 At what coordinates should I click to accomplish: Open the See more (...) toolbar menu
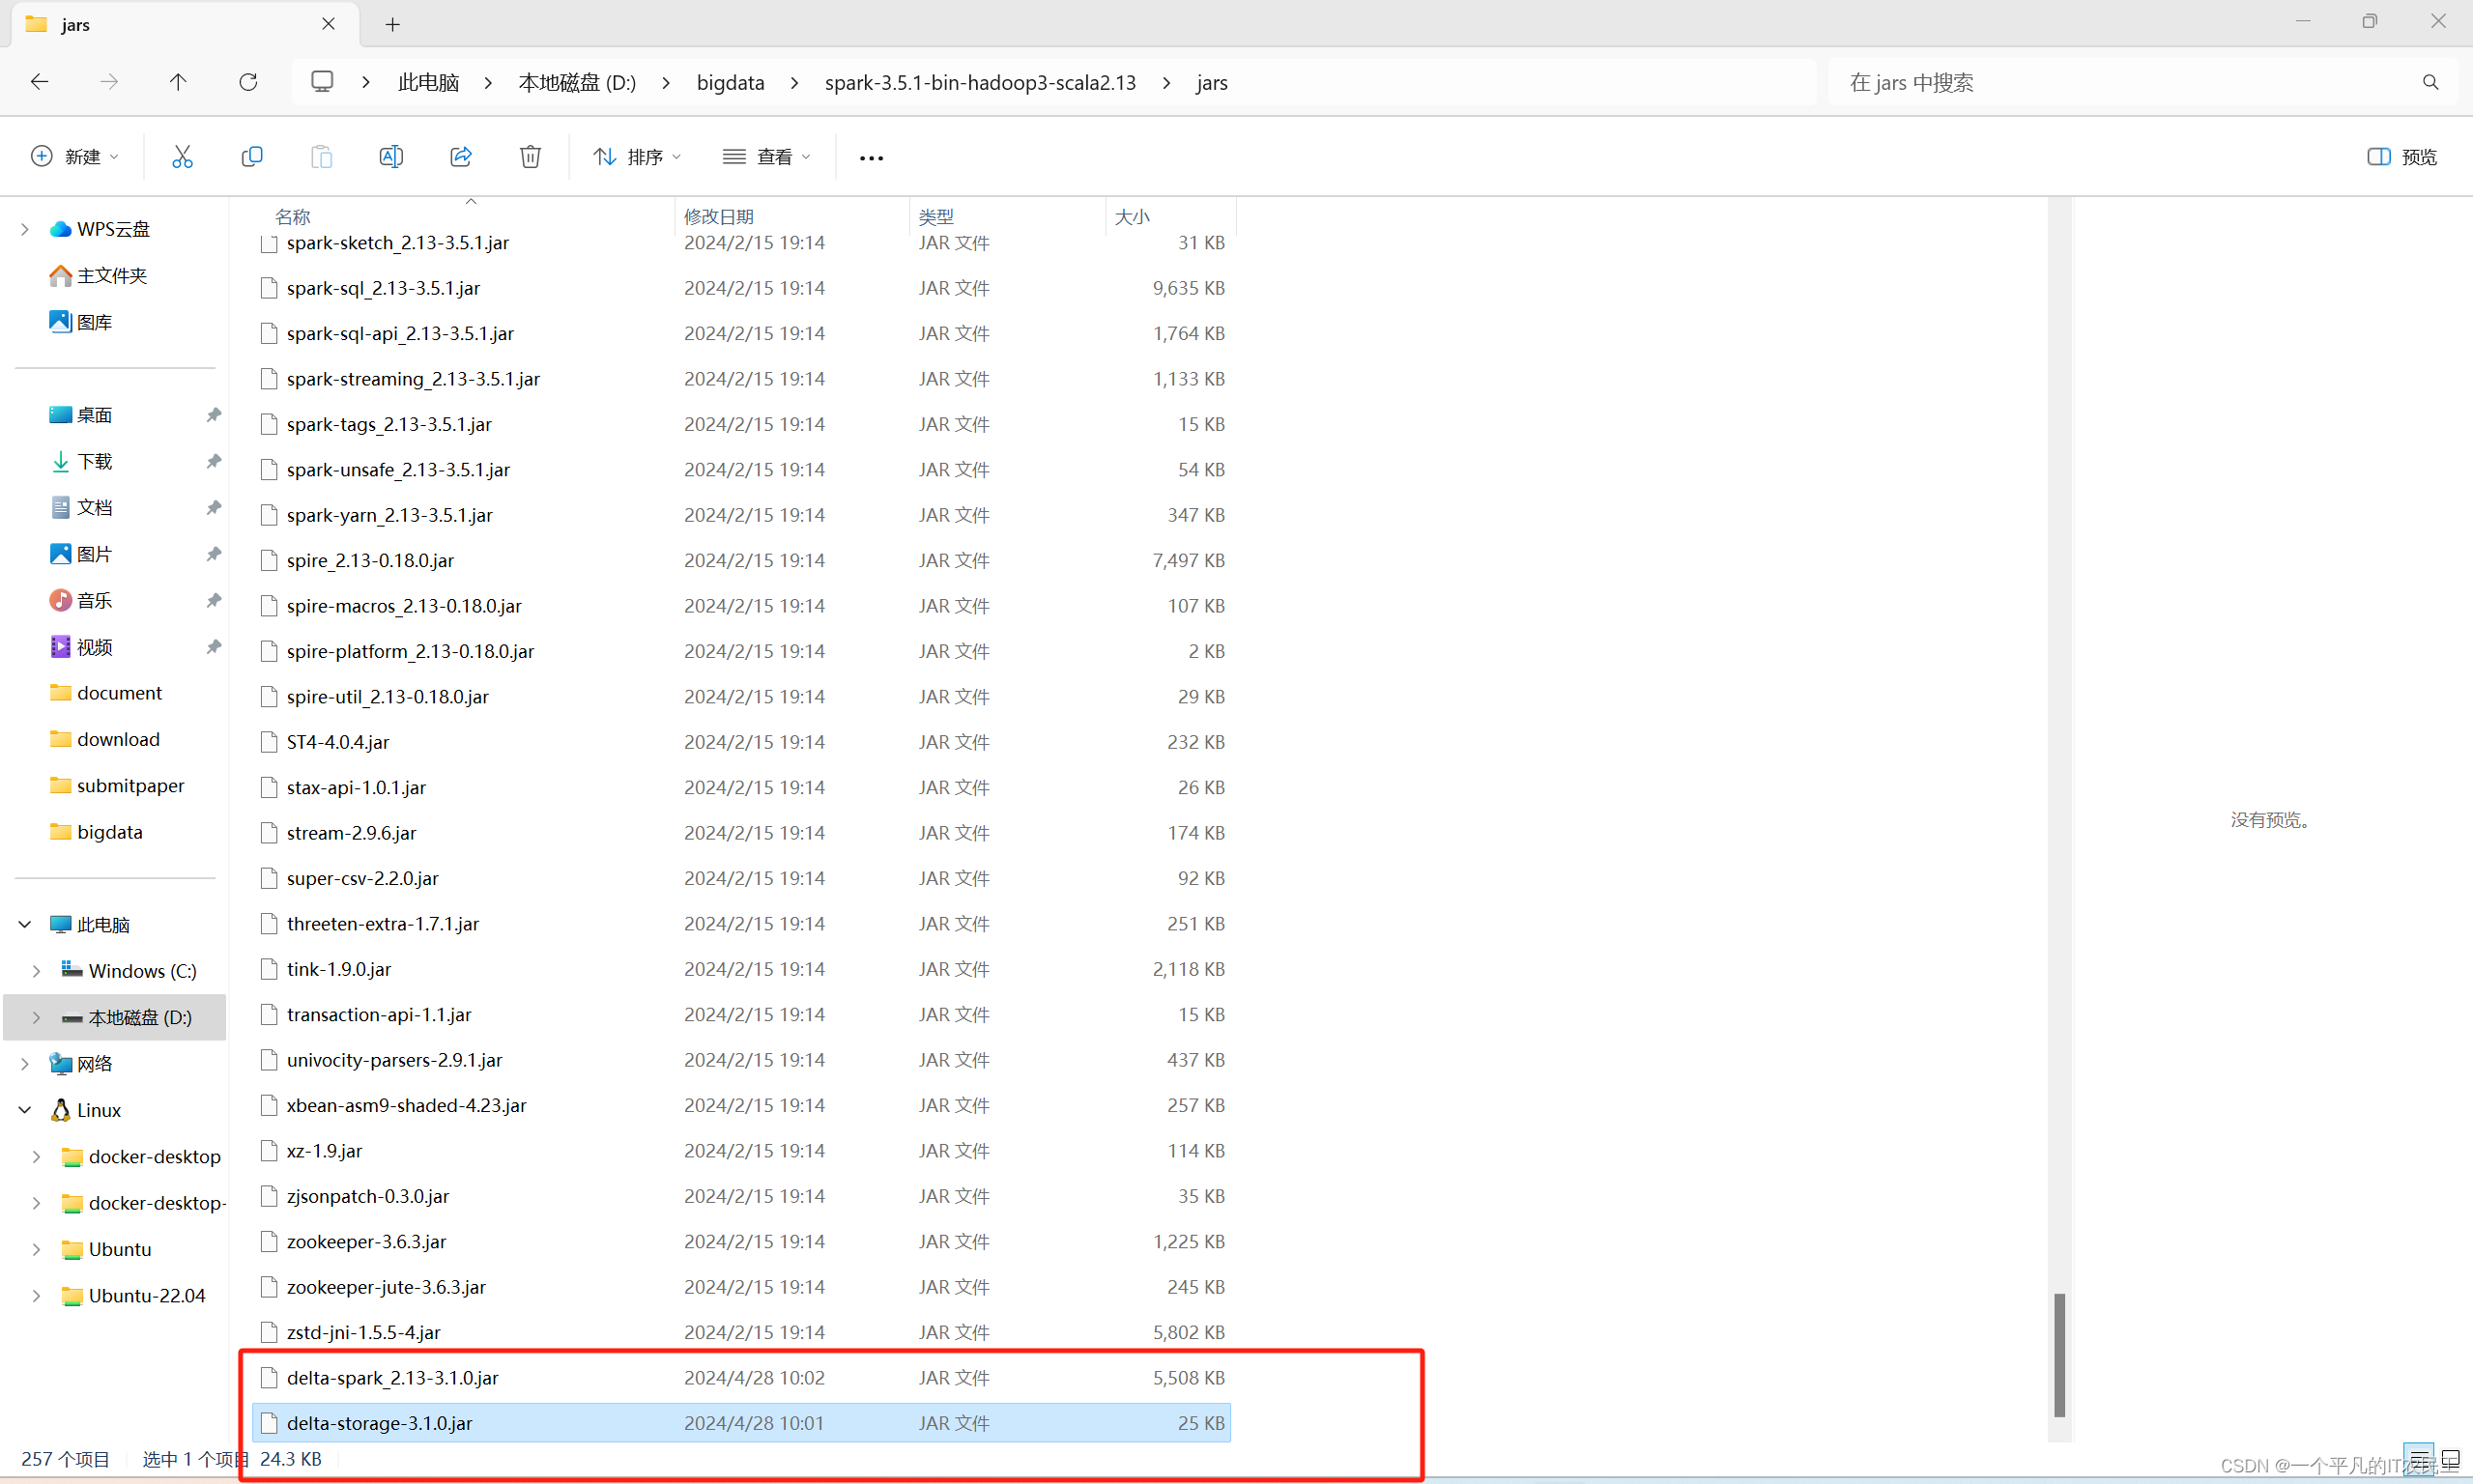(x=869, y=157)
